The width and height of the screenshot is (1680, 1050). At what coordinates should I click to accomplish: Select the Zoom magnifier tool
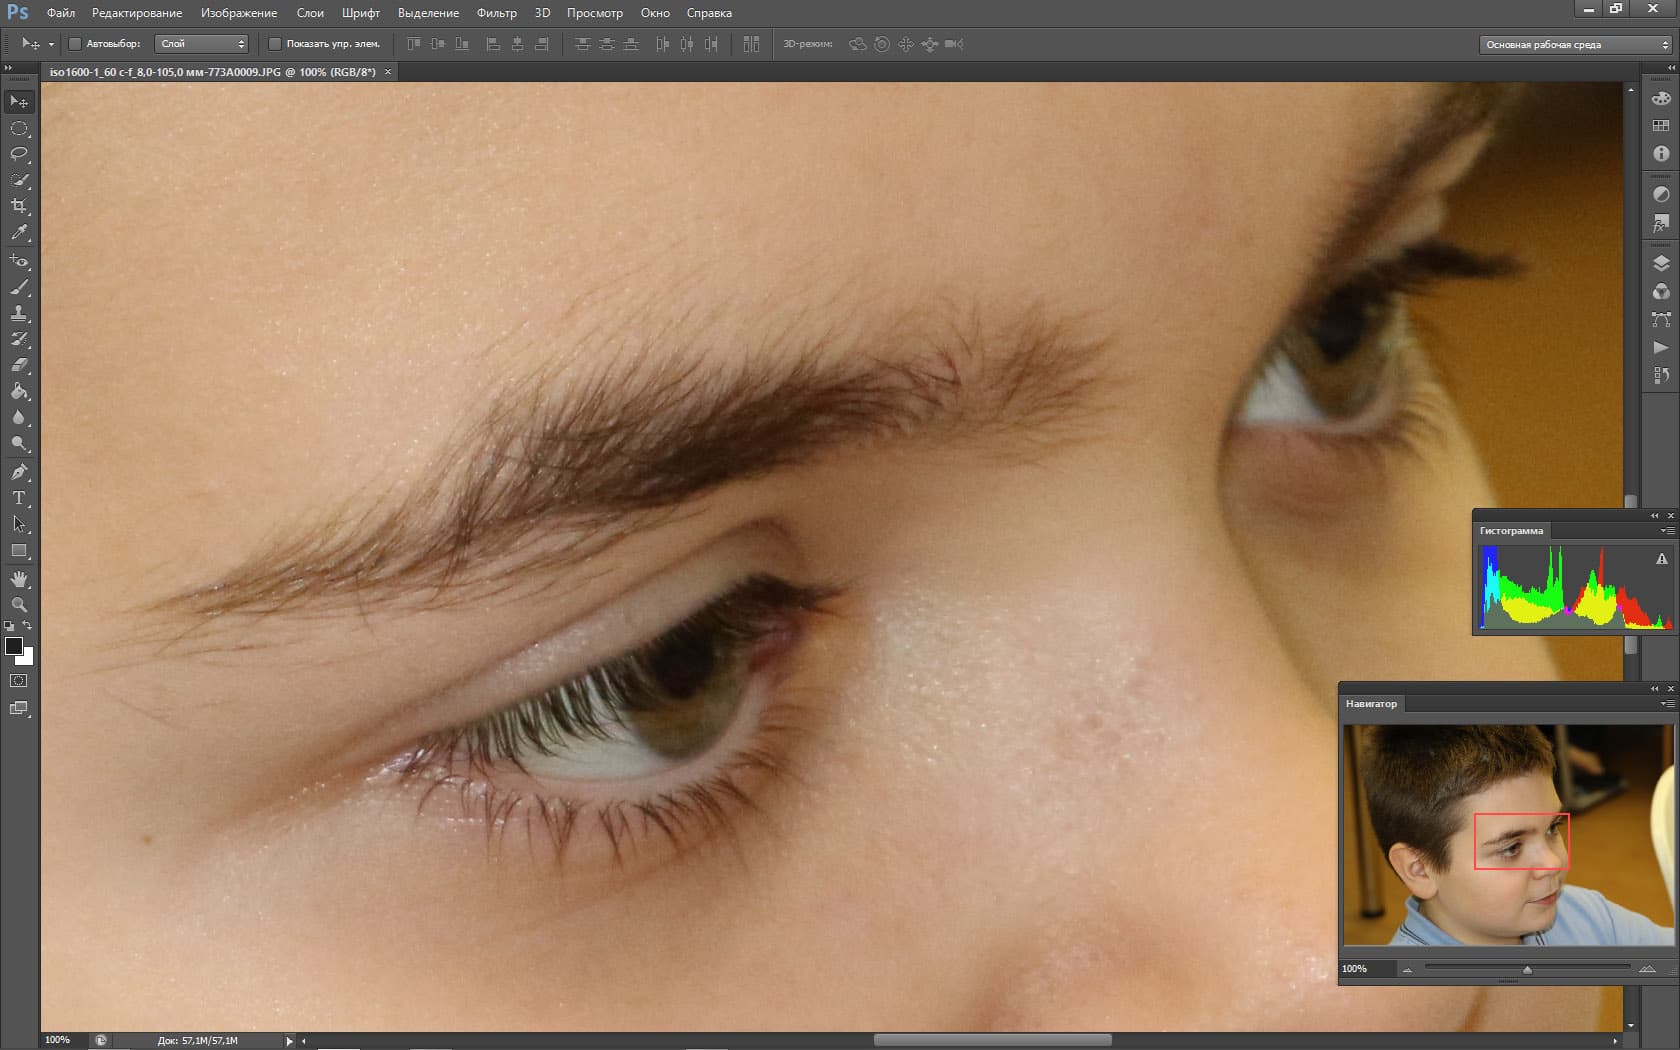pyautogui.click(x=19, y=605)
